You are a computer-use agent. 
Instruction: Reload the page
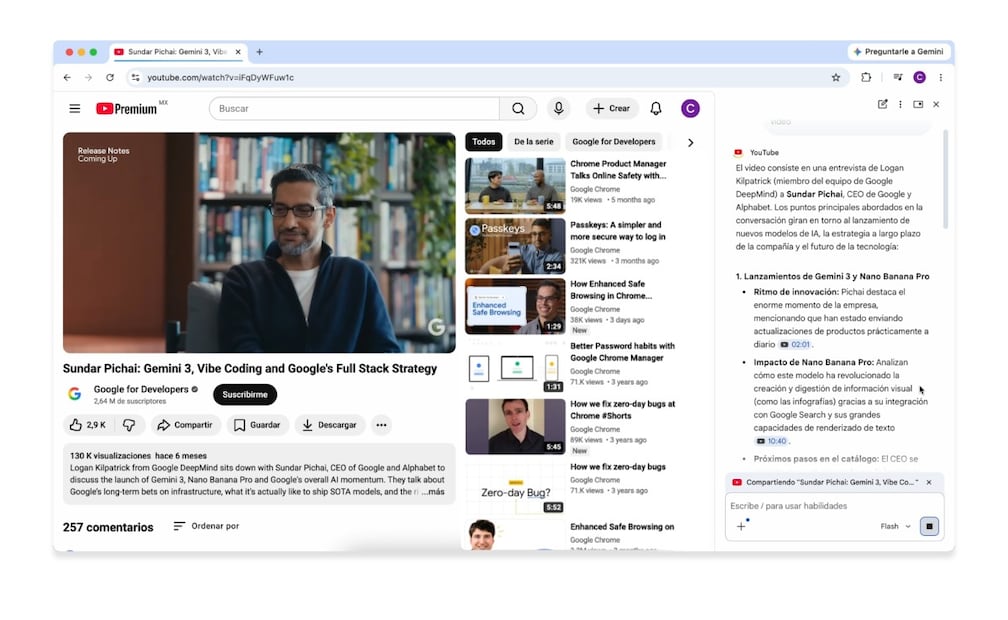tap(110, 77)
